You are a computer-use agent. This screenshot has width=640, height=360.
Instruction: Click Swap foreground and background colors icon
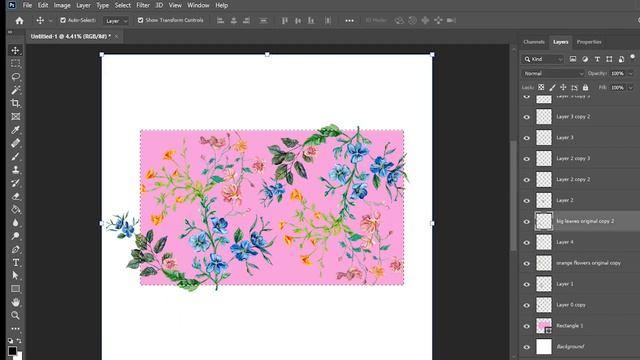tap(19, 341)
